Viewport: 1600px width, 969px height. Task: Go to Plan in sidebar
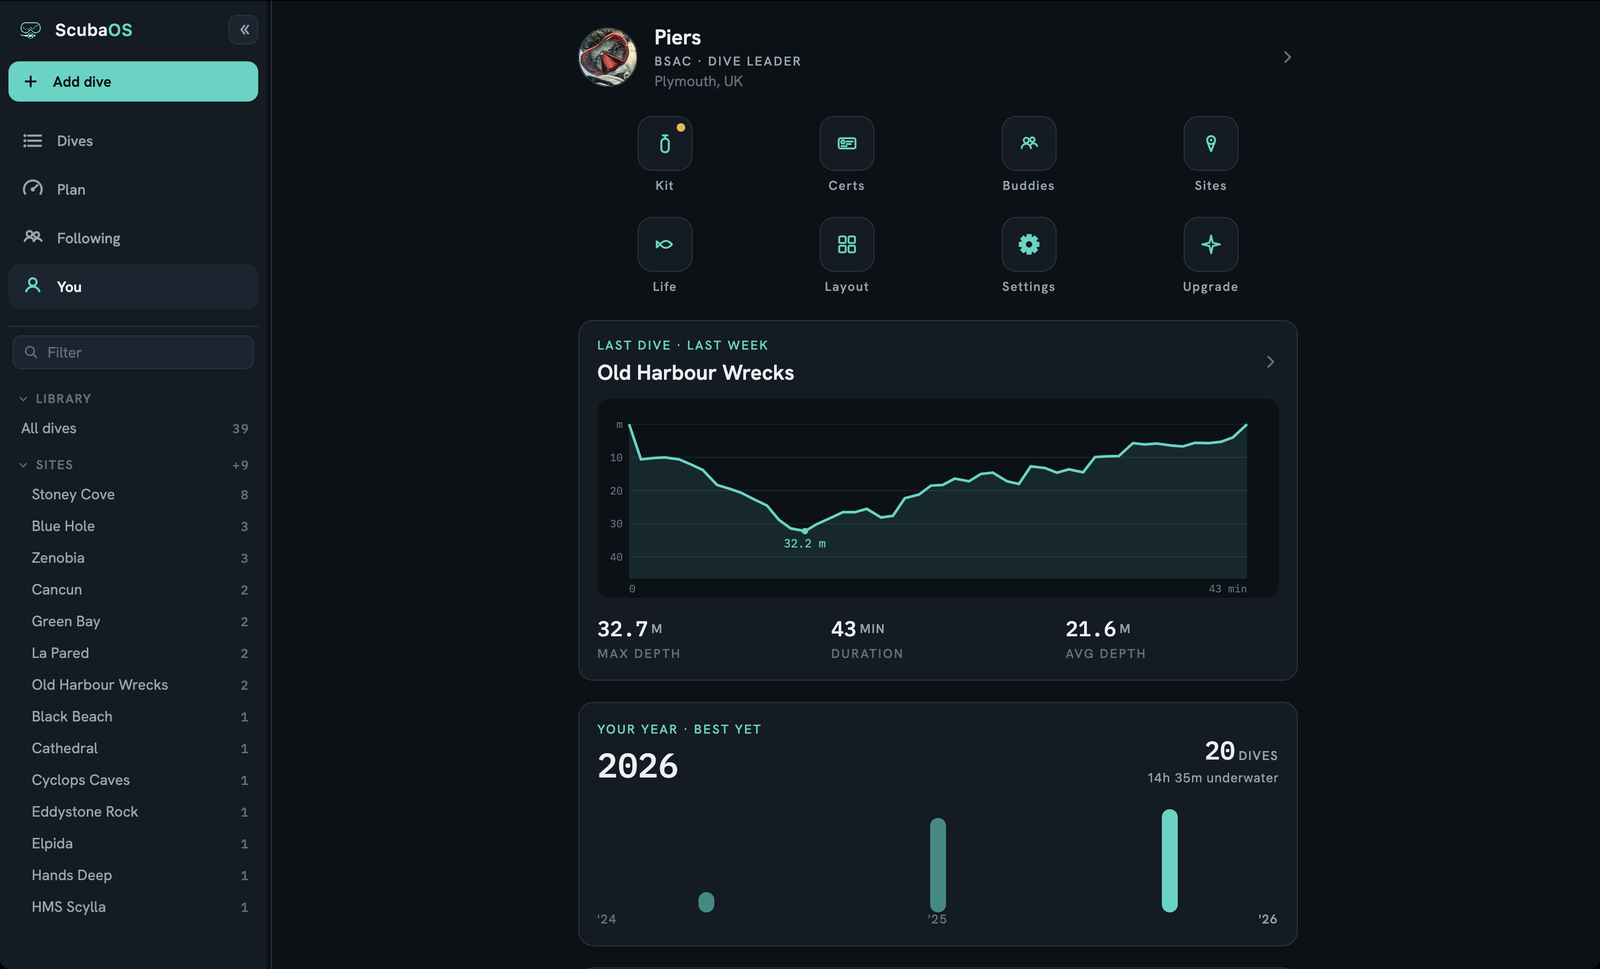[x=133, y=189]
